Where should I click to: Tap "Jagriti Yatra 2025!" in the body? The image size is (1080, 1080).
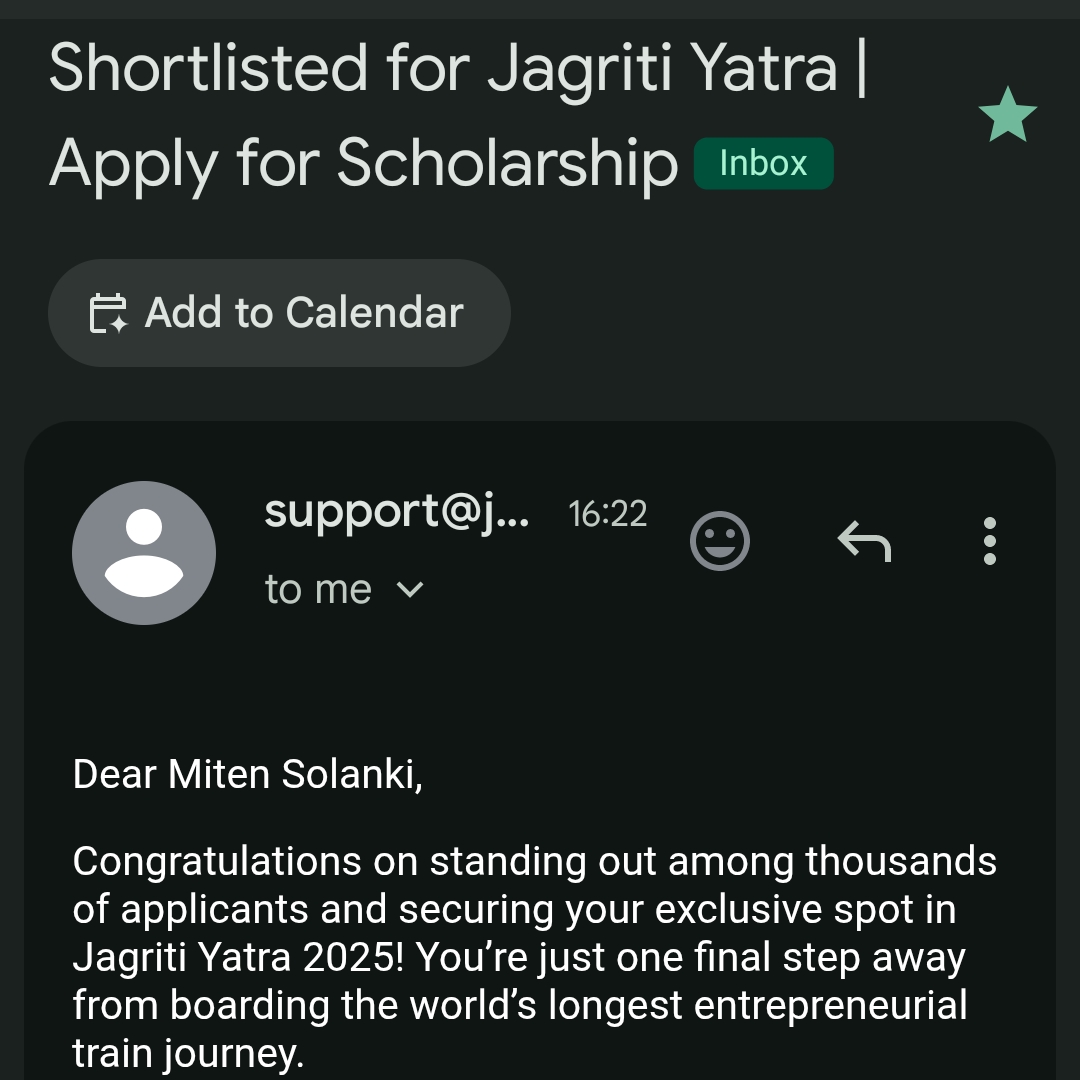(x=238, y=957)
